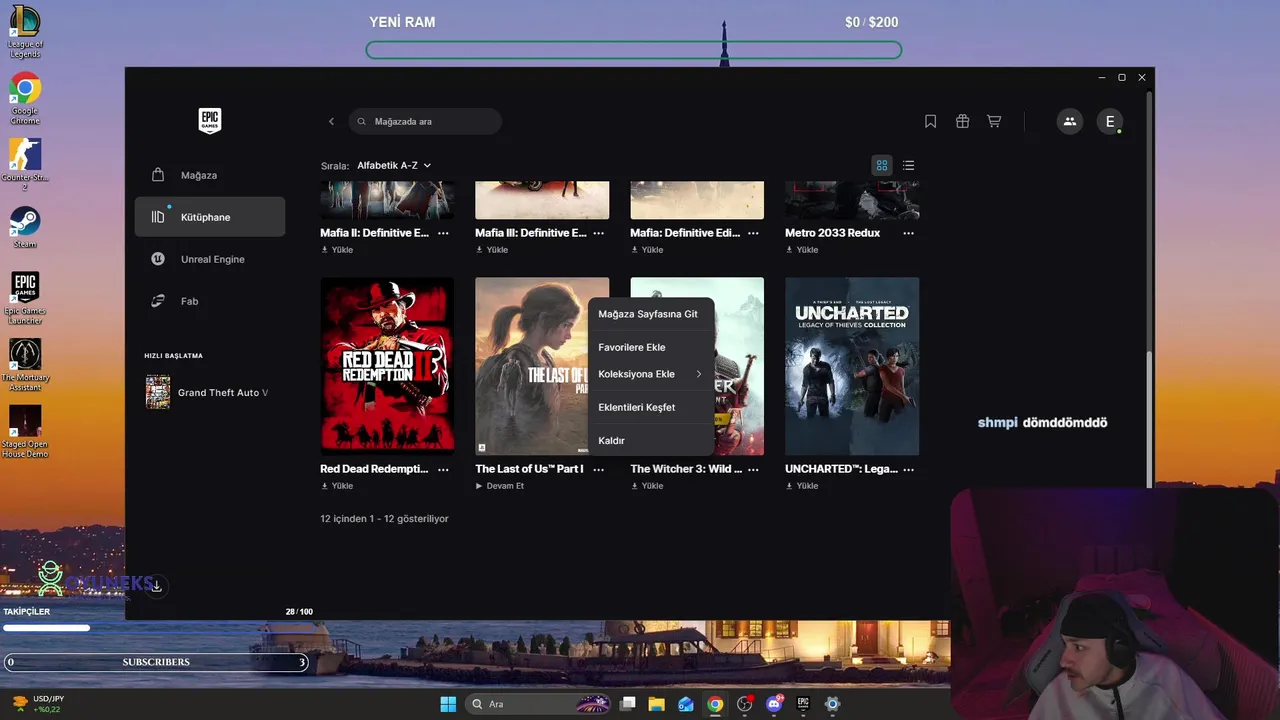
Task: Open the Windows Start button
Action: coord(448,704)
